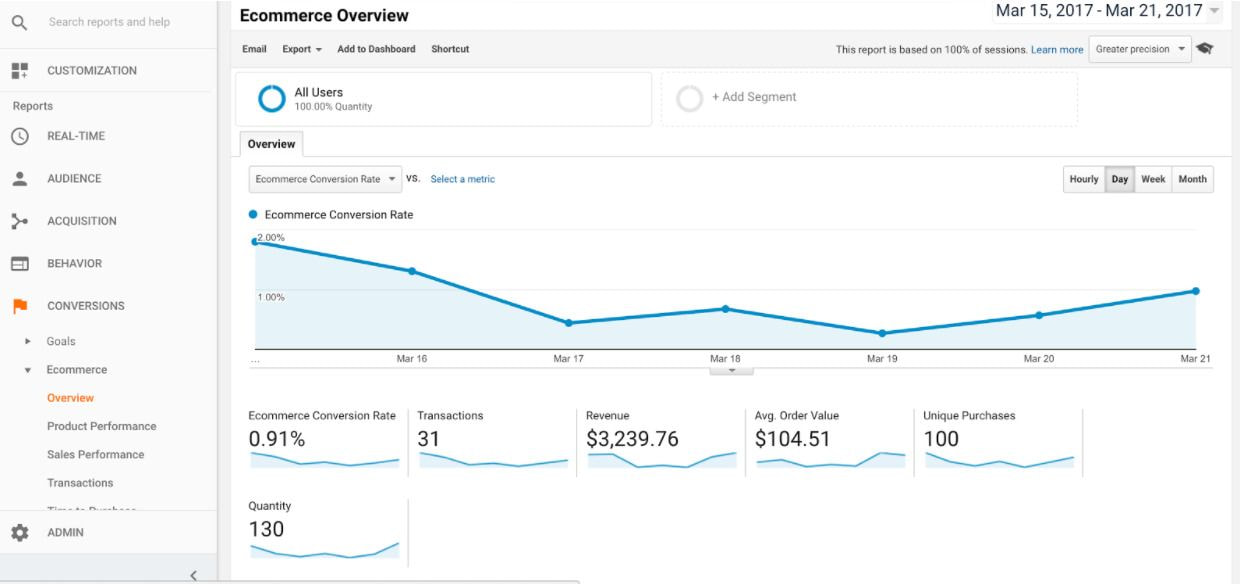Image resolution: width=1240 pixels, height=584 pixels.
Task: Click the Mar 17 data point on chart
Action: click(x=568, y=323)
